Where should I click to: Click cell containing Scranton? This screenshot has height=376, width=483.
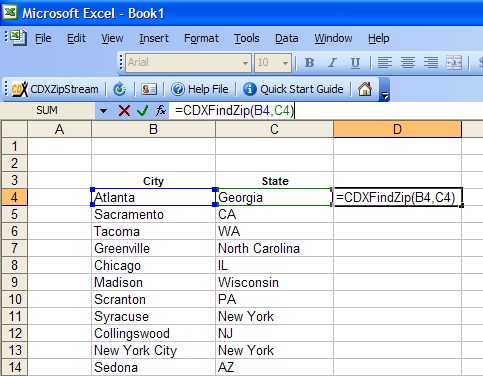coord(153,299)
